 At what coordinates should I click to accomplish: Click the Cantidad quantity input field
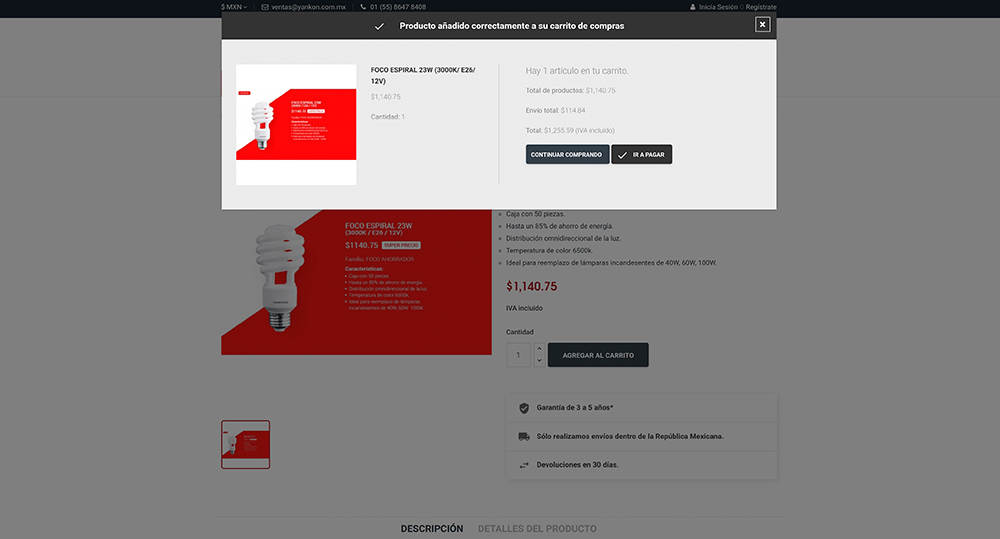coord(518,355)
